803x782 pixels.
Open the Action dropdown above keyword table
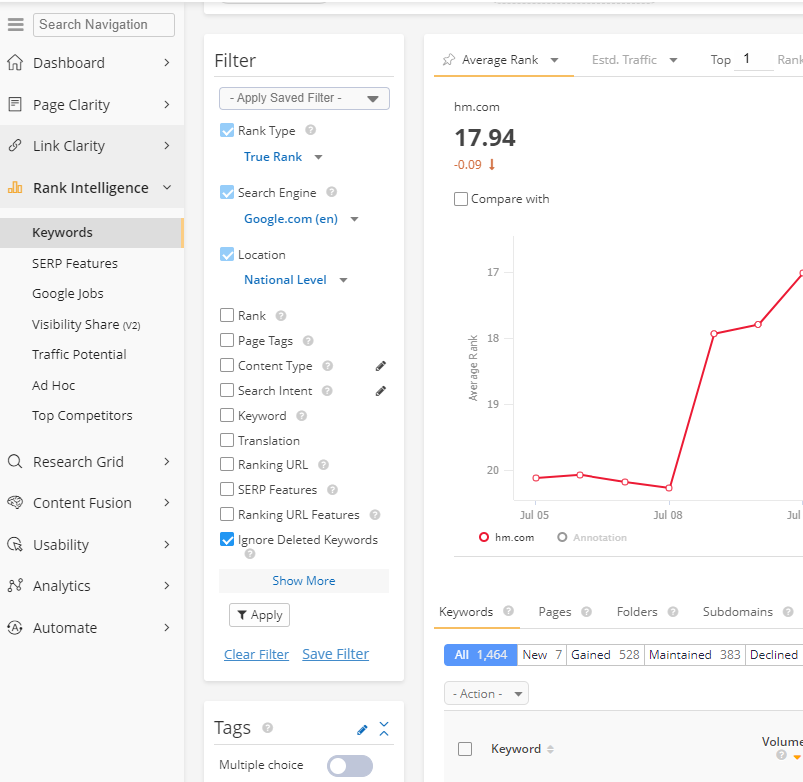[486, 694]
